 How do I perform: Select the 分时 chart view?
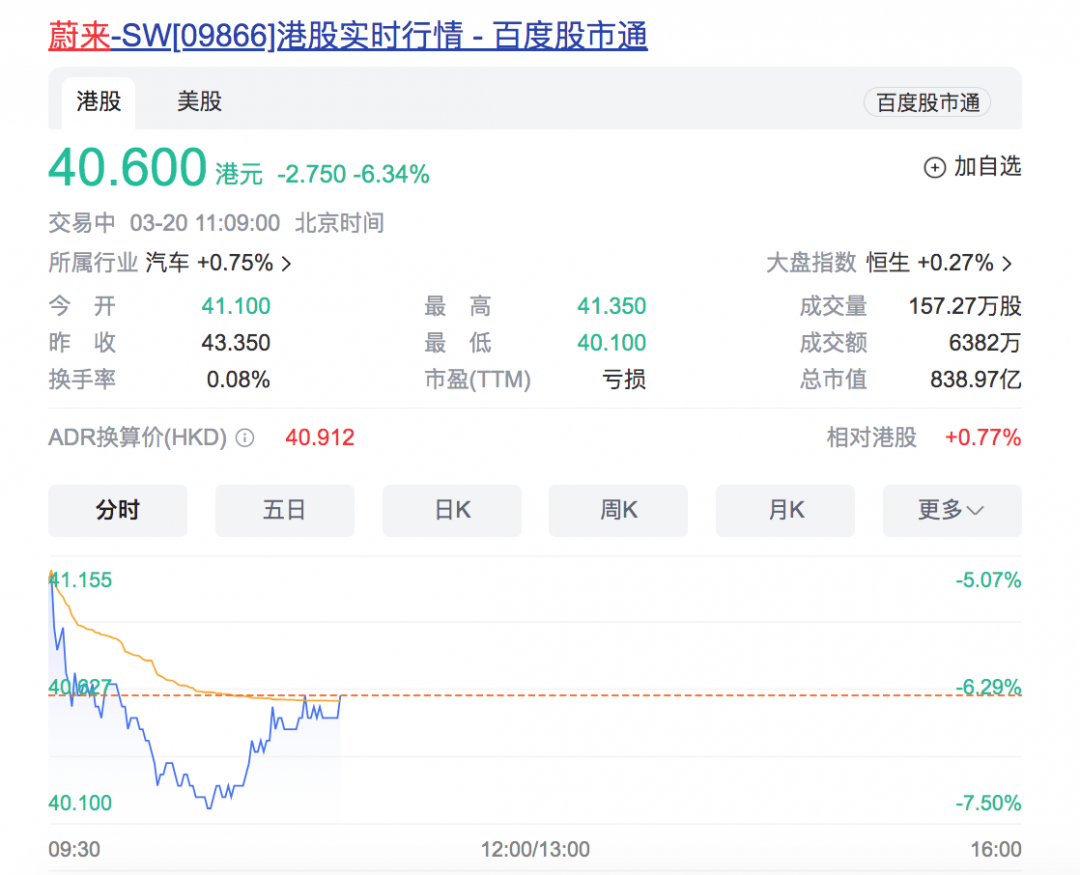[x=117, y=510]
